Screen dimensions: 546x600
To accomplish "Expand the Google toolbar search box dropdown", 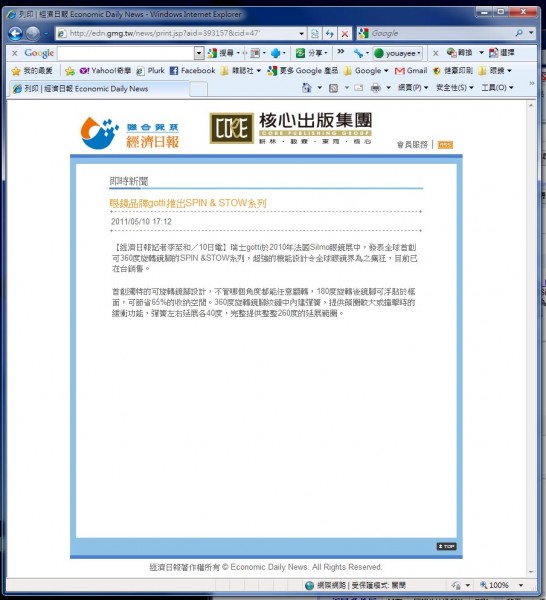I will (199, 53).
